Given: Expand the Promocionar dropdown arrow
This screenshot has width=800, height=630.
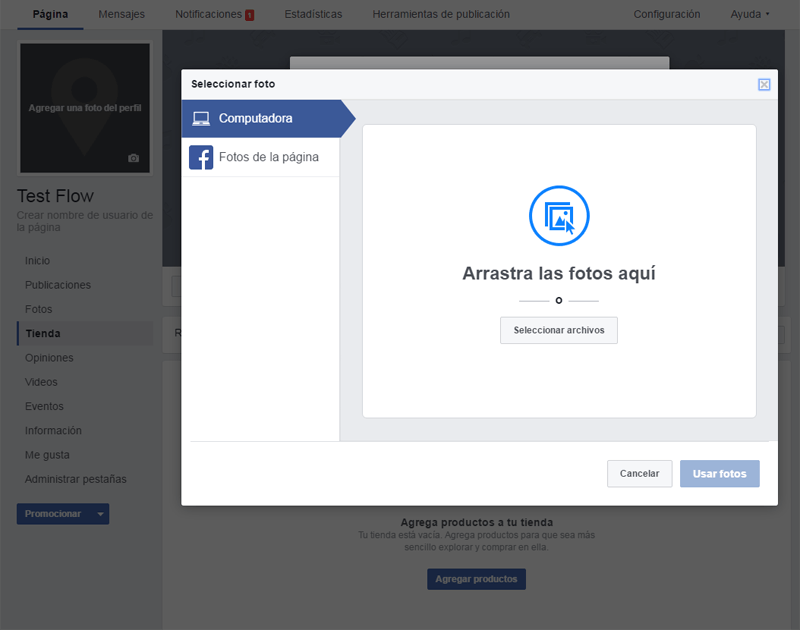Looking at the screenshot, I should point(101,514).
